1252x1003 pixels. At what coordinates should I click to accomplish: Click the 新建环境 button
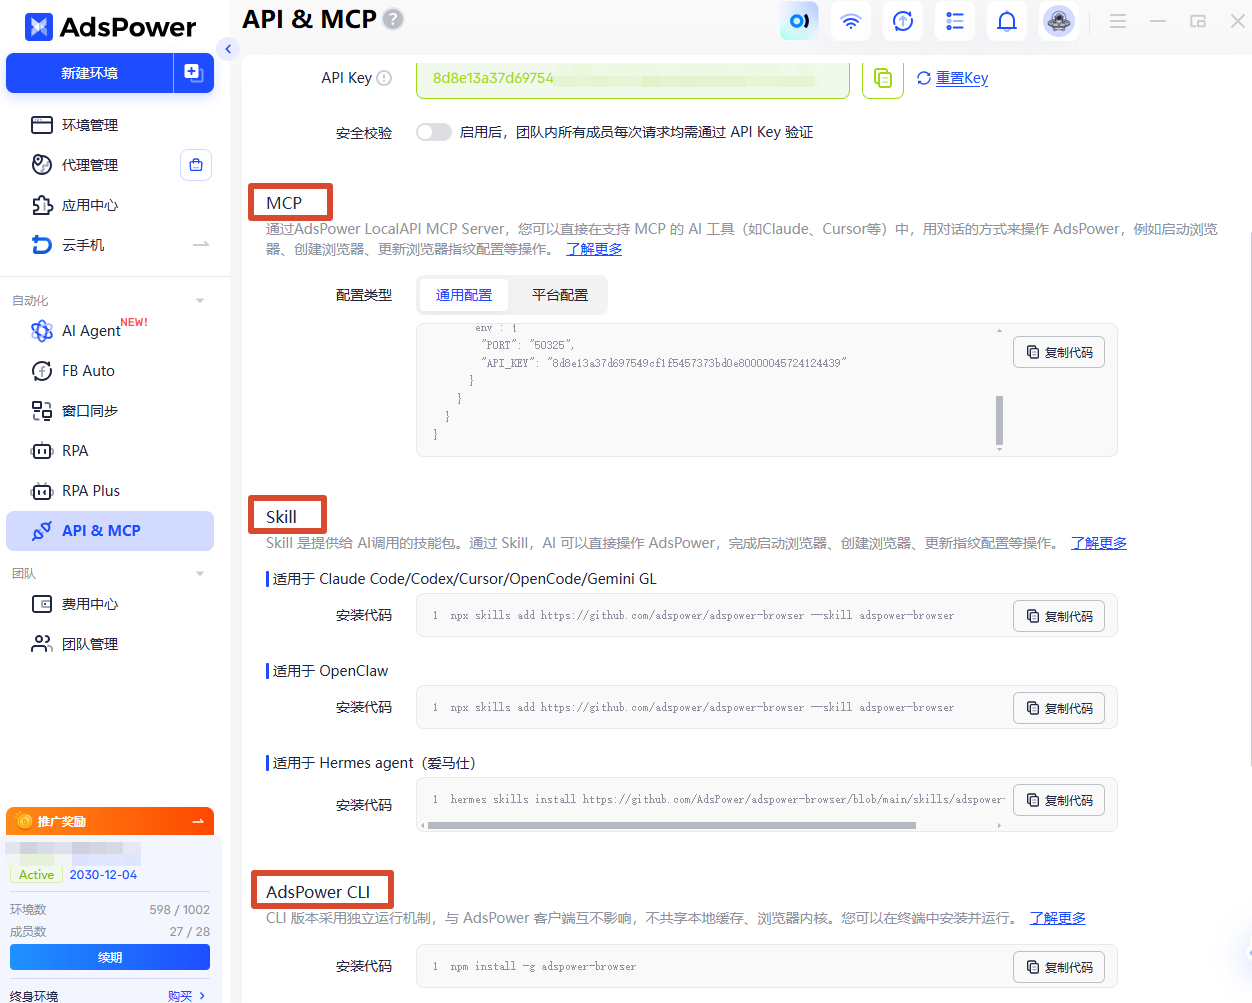90,73
